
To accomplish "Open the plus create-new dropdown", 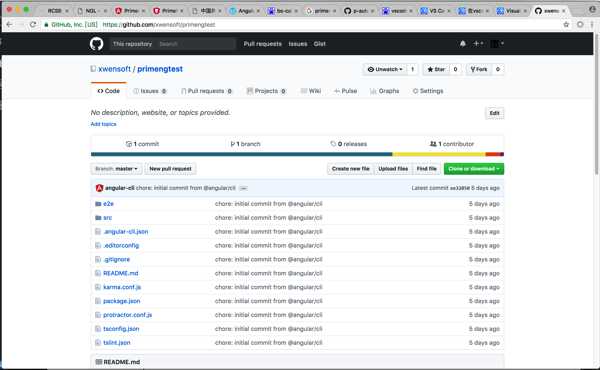I will point(478,44).
